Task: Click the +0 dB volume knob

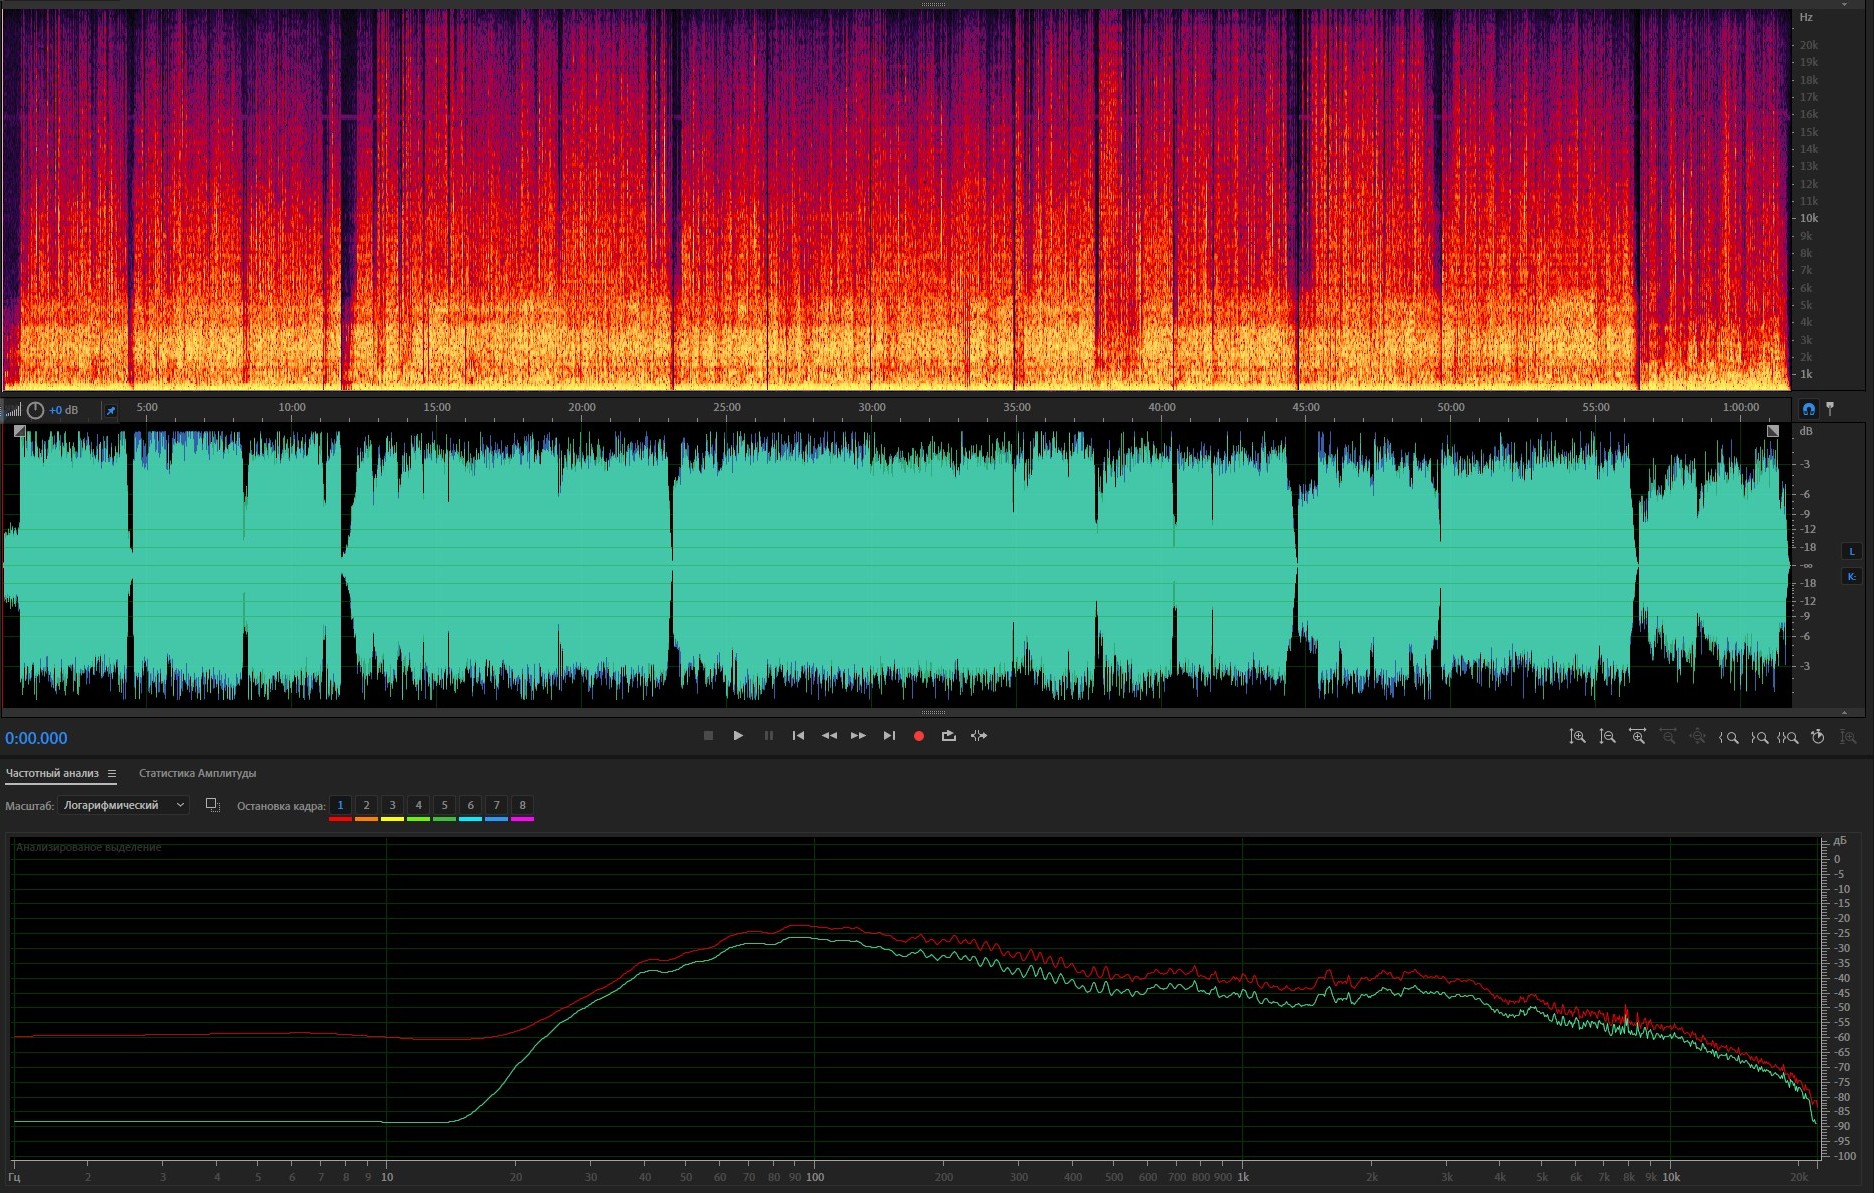Action: tap(36, 410)
